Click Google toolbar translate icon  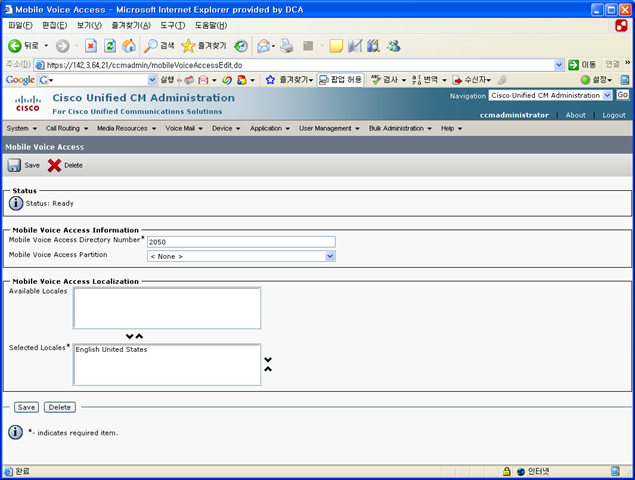point(416,80)
